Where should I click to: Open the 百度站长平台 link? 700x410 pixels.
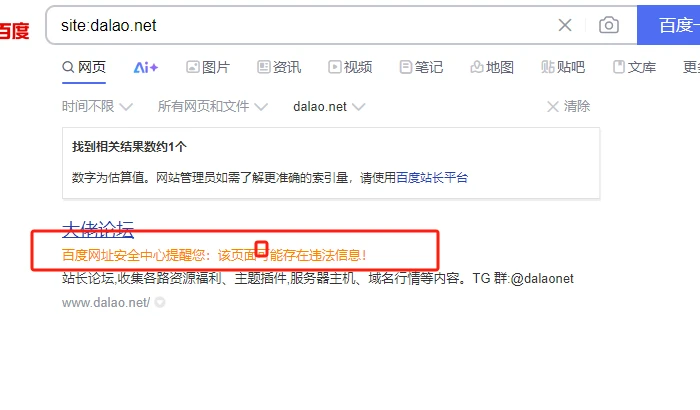click(x=432, y=178)
